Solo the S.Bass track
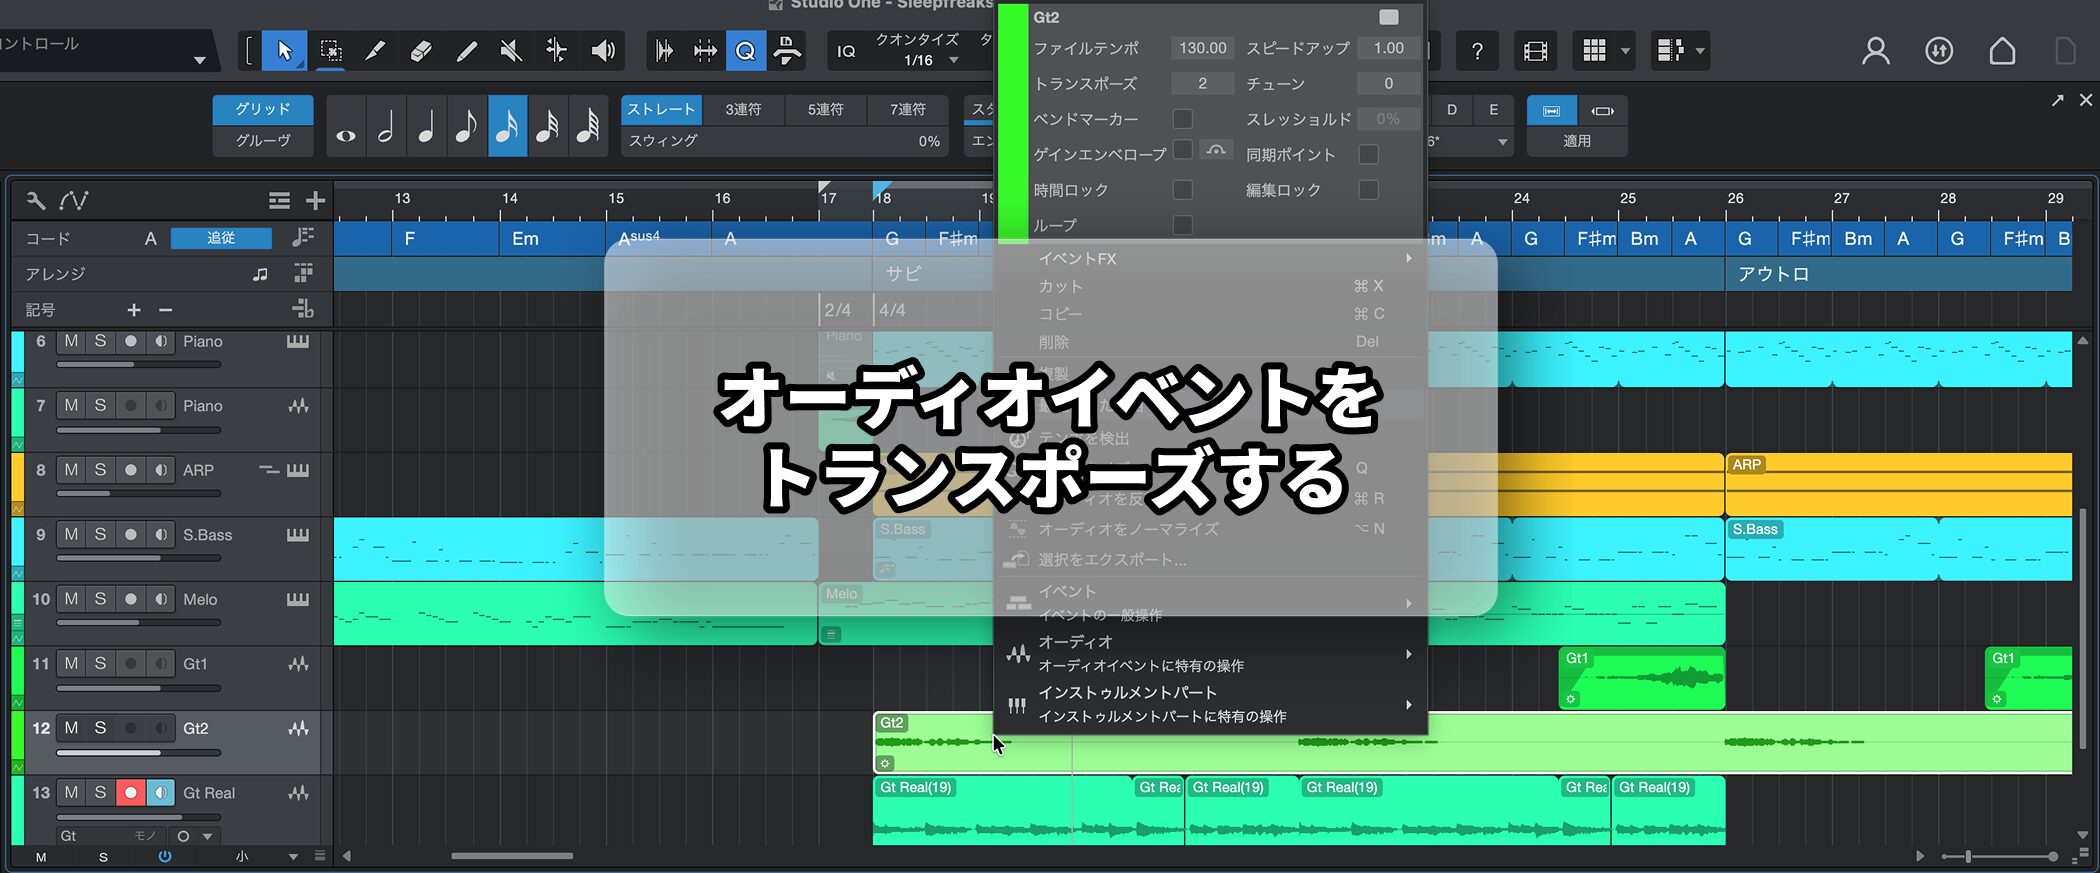The height and width of the screenshot is (873, 2100). click(x=100, y=534)
